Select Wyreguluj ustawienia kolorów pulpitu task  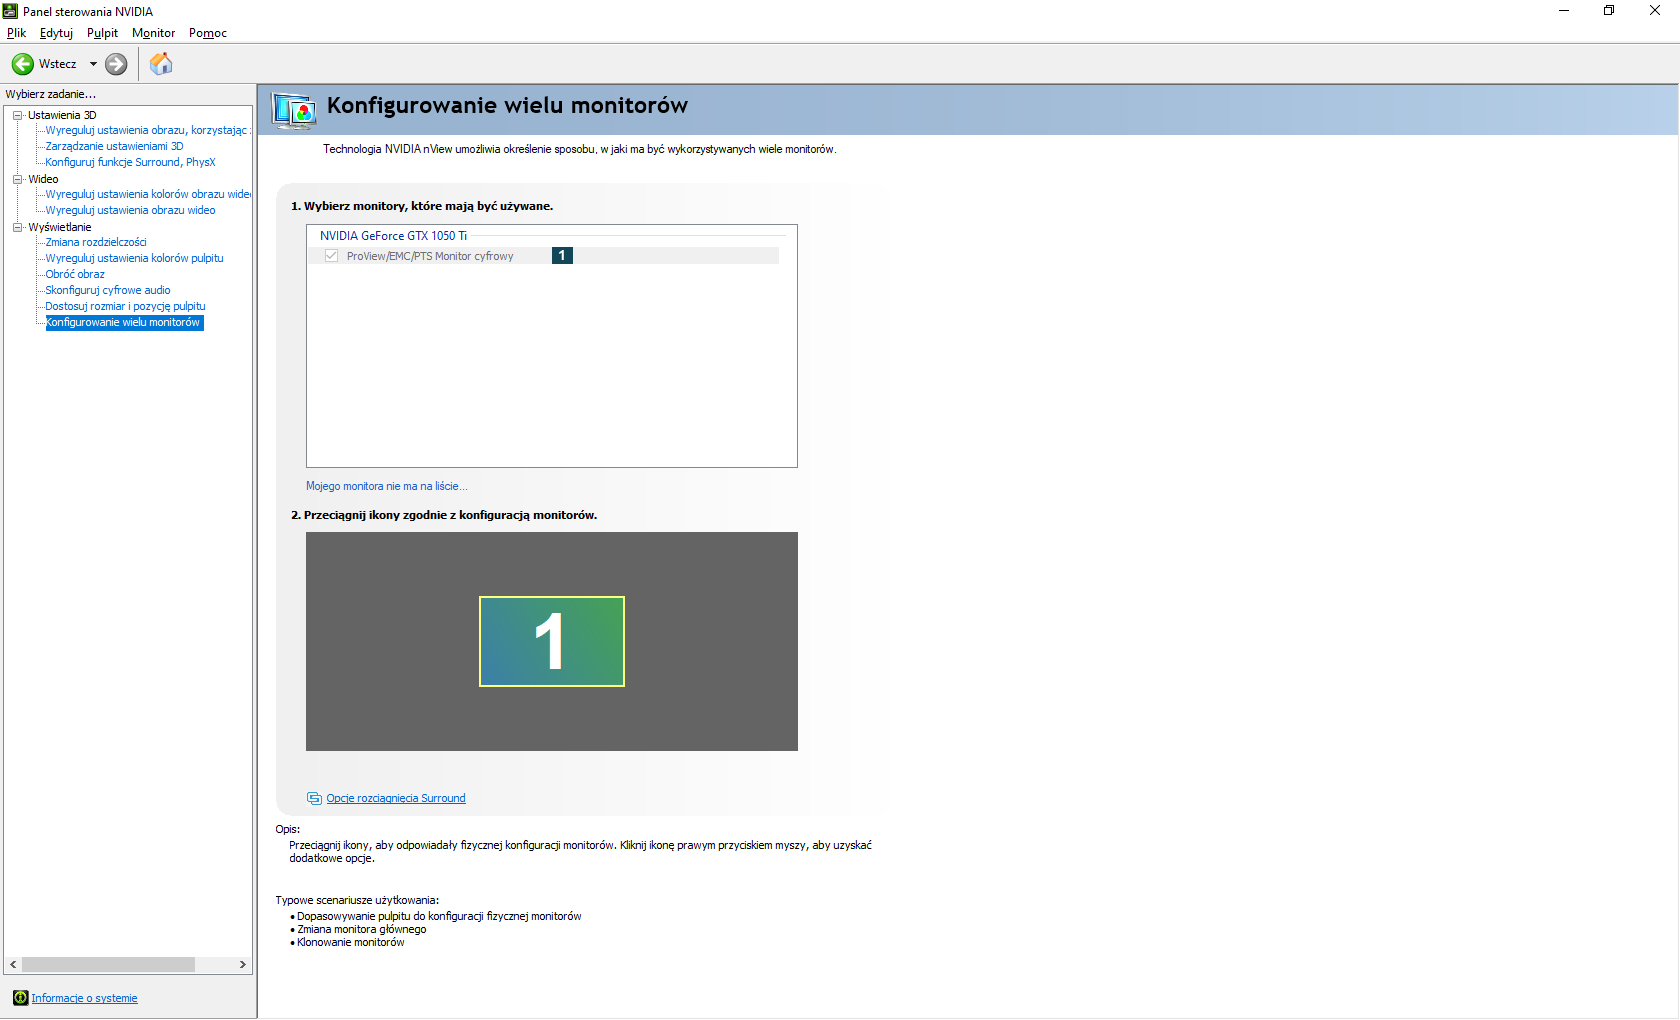click(x=134, y=258)
